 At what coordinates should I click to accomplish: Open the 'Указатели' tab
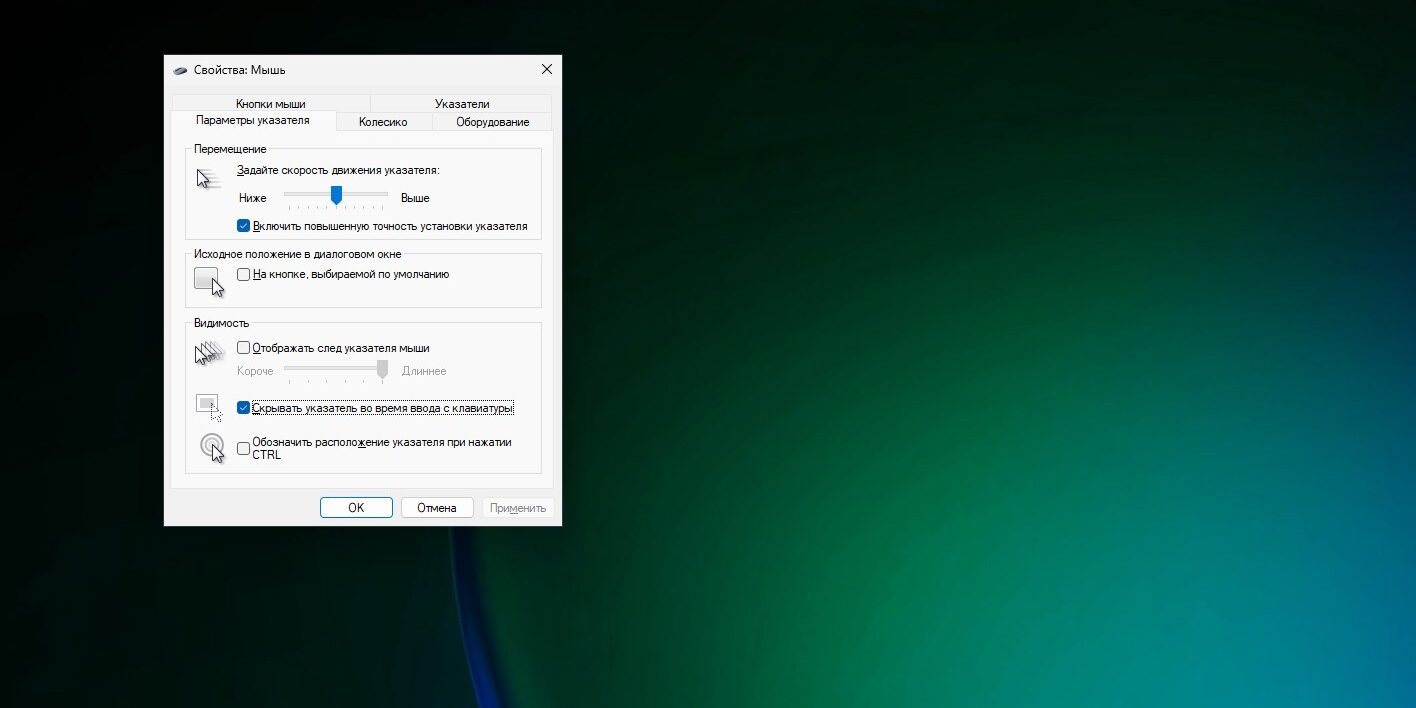pos(461,104)
